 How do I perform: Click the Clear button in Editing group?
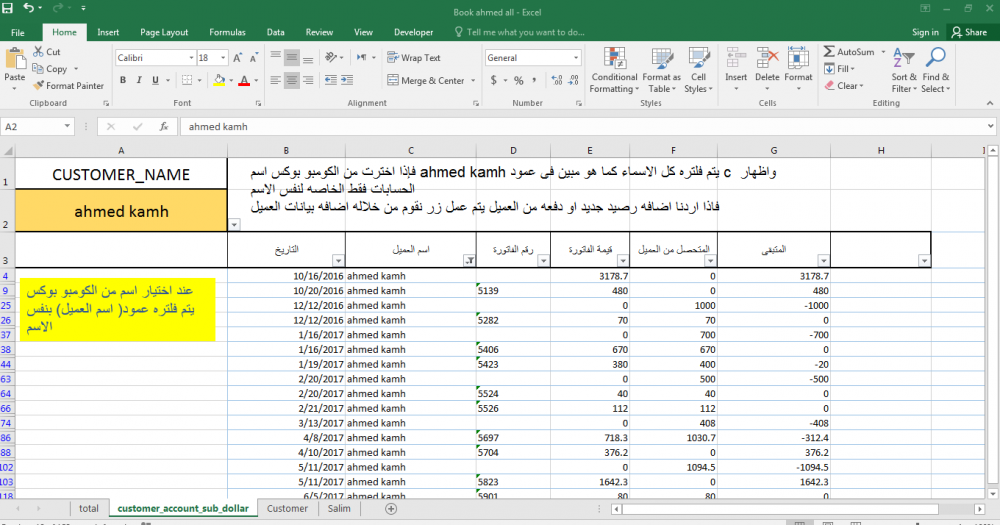pos(843,85)
